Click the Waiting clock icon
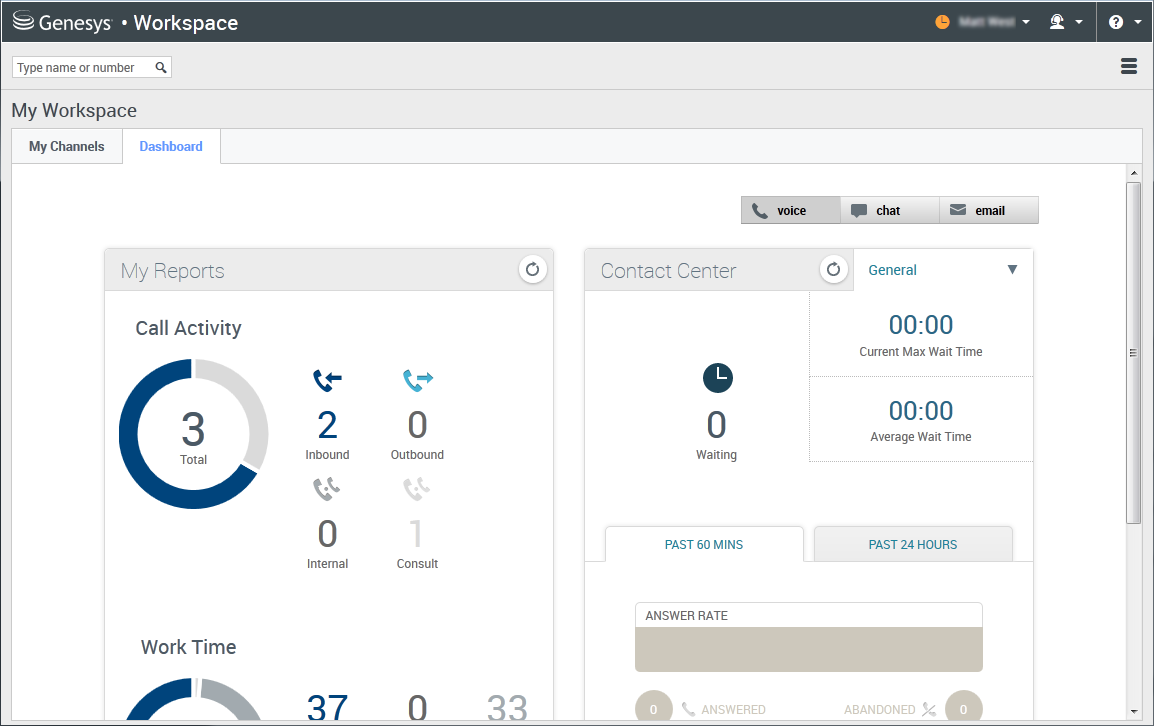 pyautogui.click(x=717, y=378)
